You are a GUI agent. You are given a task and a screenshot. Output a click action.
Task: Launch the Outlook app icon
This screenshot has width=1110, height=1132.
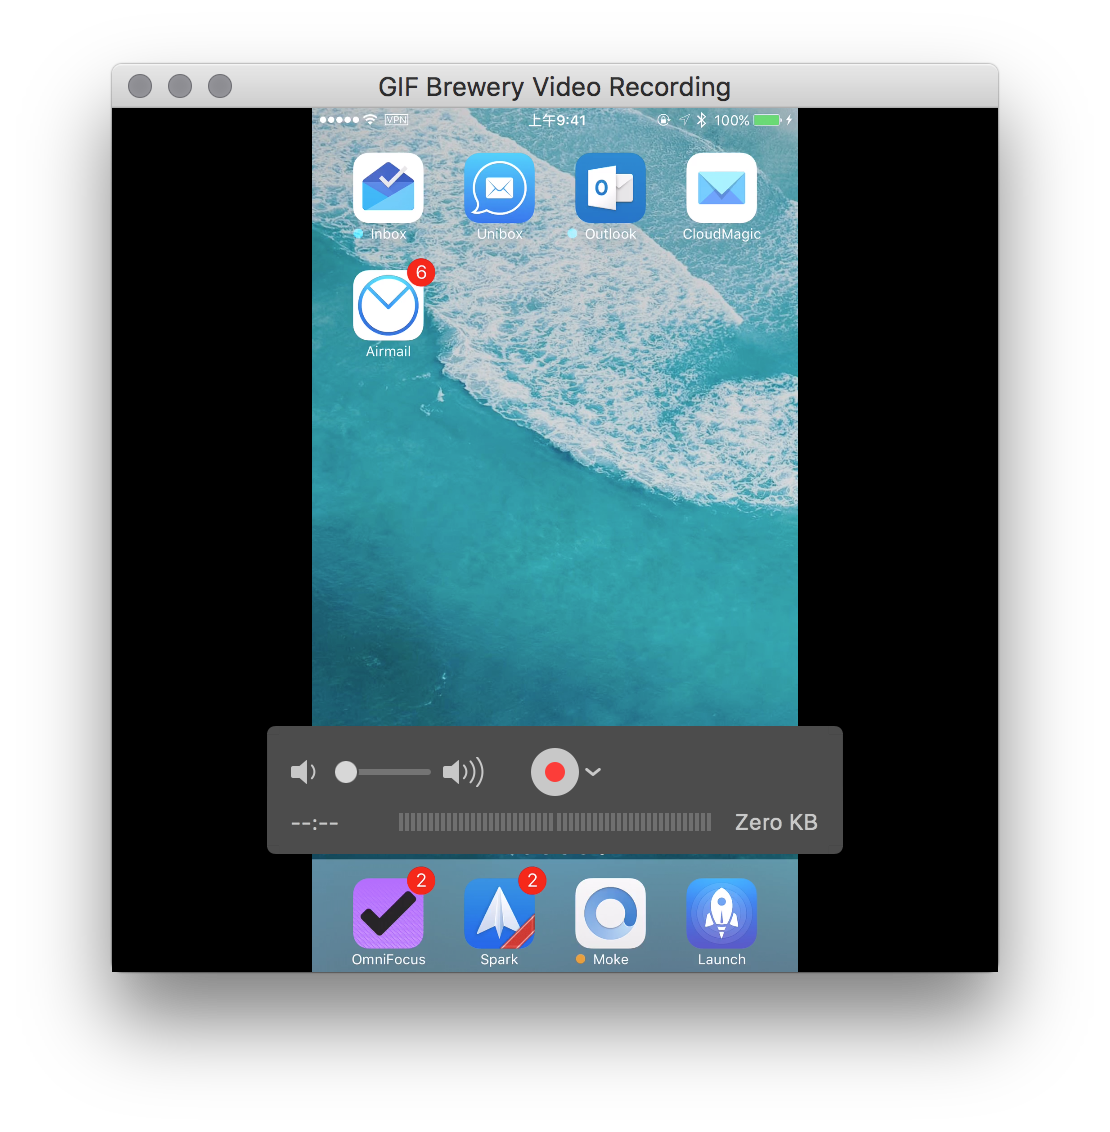coord(611,188)
